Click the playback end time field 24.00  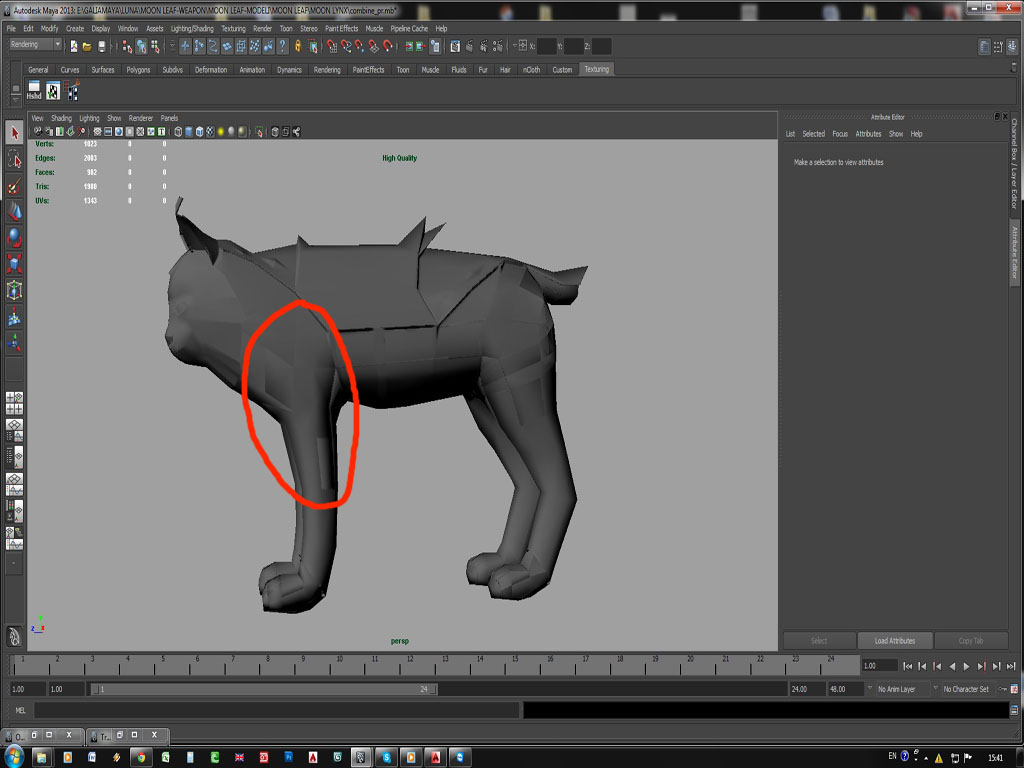click(807, 689)
